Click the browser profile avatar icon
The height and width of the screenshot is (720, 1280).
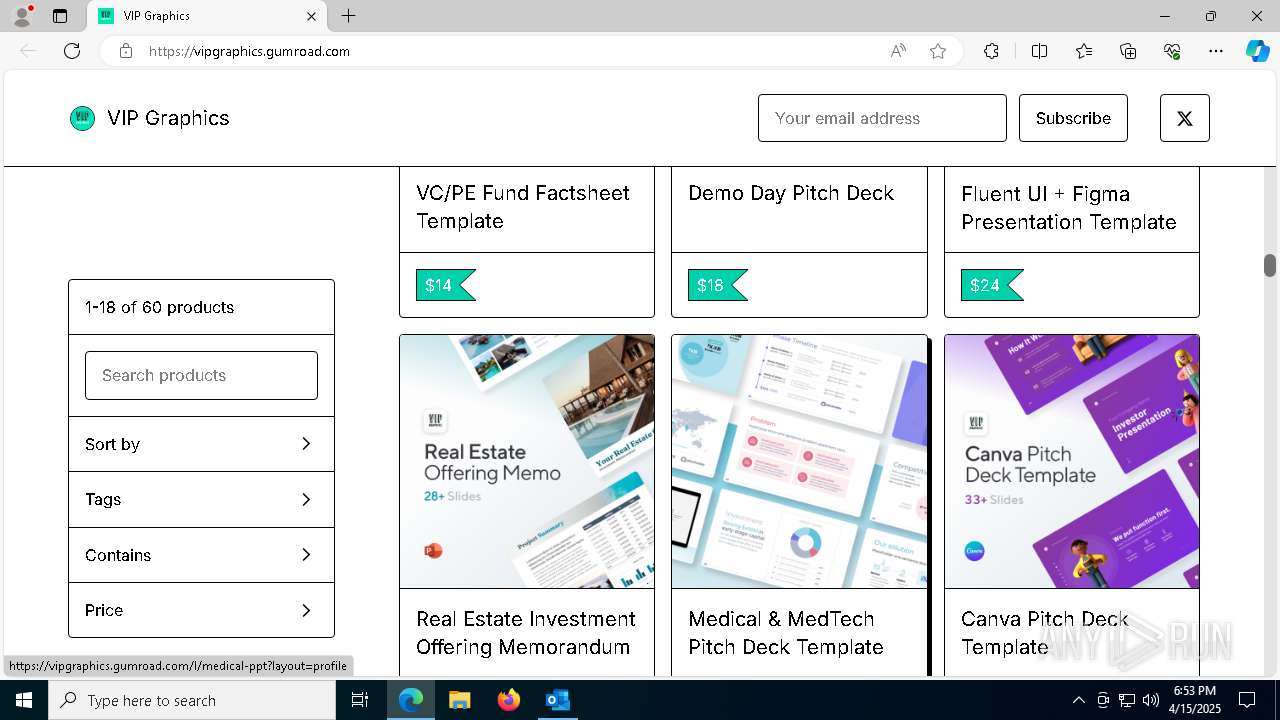[x=21, y=16]
